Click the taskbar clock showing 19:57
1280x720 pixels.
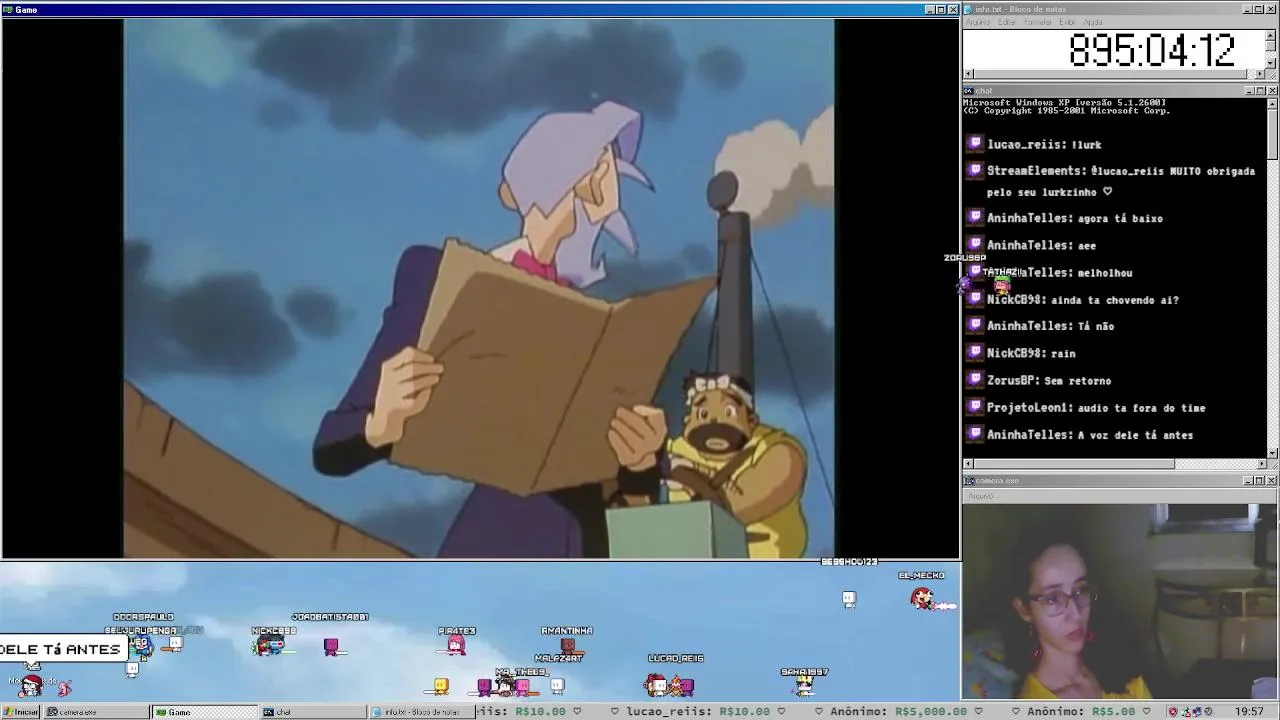tap(1249, 712)
